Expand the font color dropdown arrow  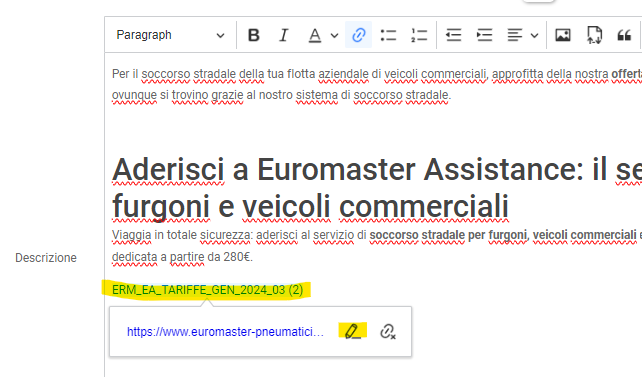click(334, 36)
